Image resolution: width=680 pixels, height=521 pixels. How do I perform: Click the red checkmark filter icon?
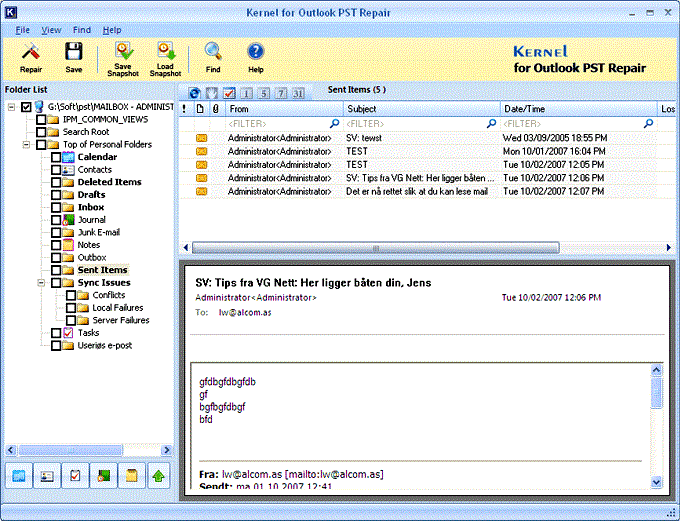click(x=229, y=93)
